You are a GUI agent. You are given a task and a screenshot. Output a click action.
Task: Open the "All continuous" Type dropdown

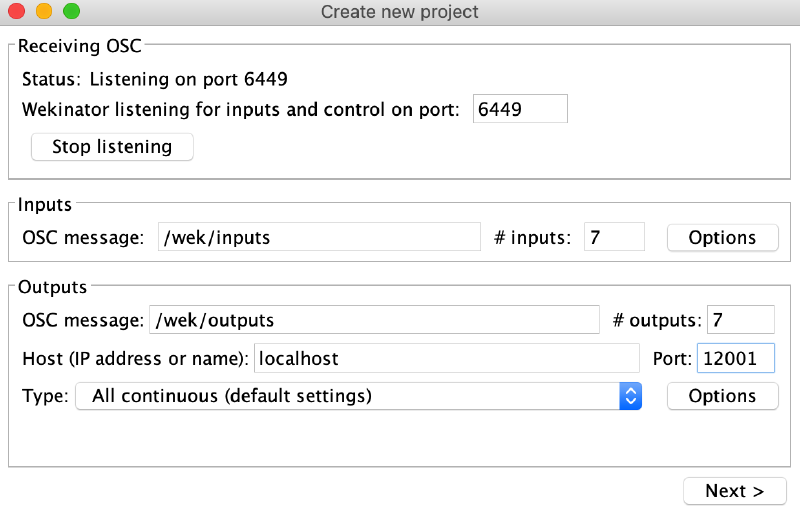[x=350, y=396]
